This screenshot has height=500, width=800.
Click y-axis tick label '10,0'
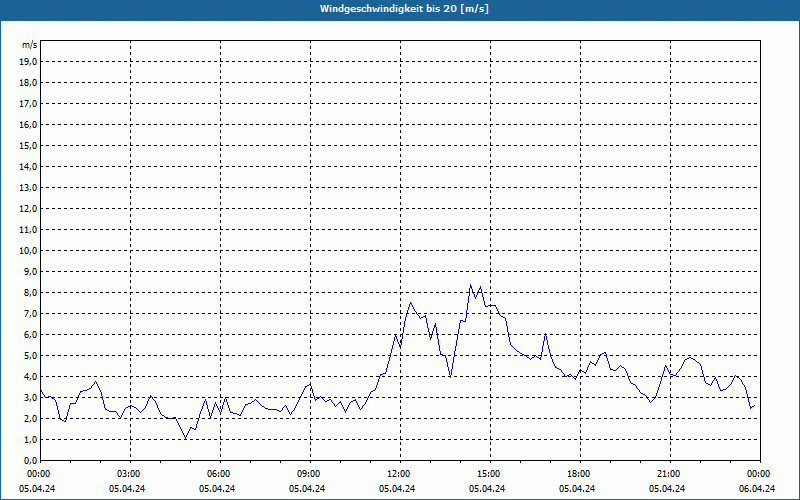pyautogui.click(x=28, y=251)
